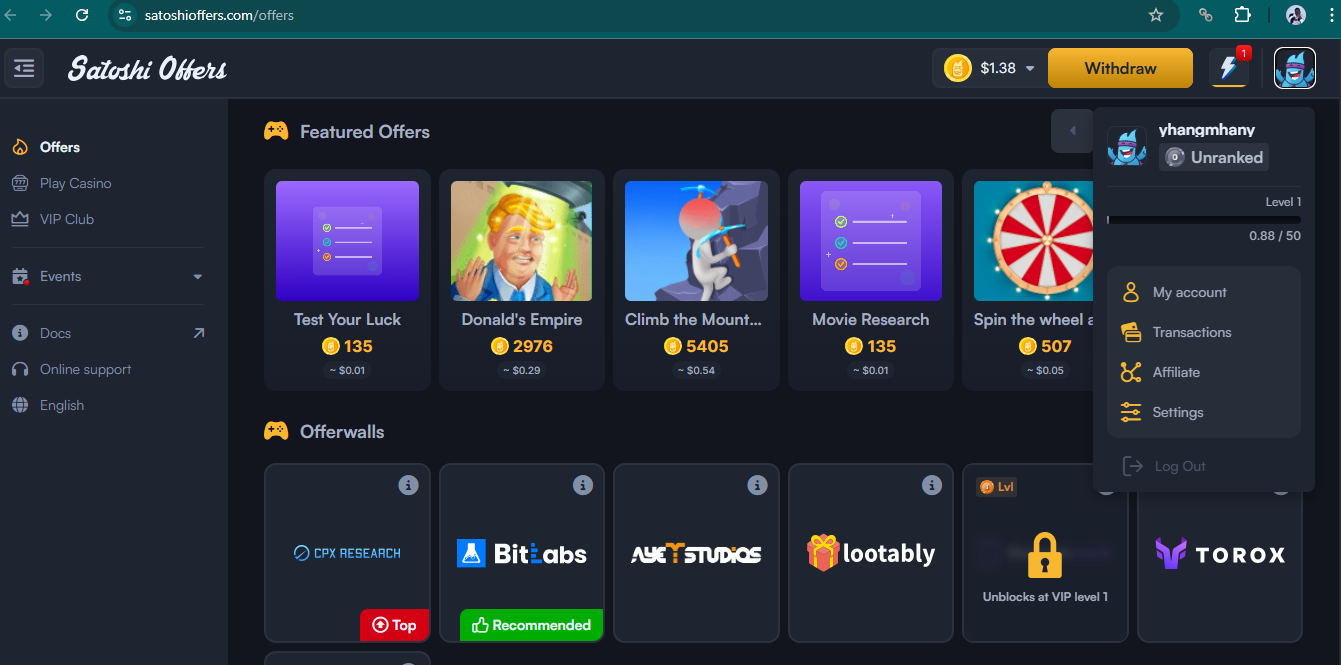The width and height of the screenshot is (1341, 665).
Task: Click the browser address bar
Action: tap(640, 15)
